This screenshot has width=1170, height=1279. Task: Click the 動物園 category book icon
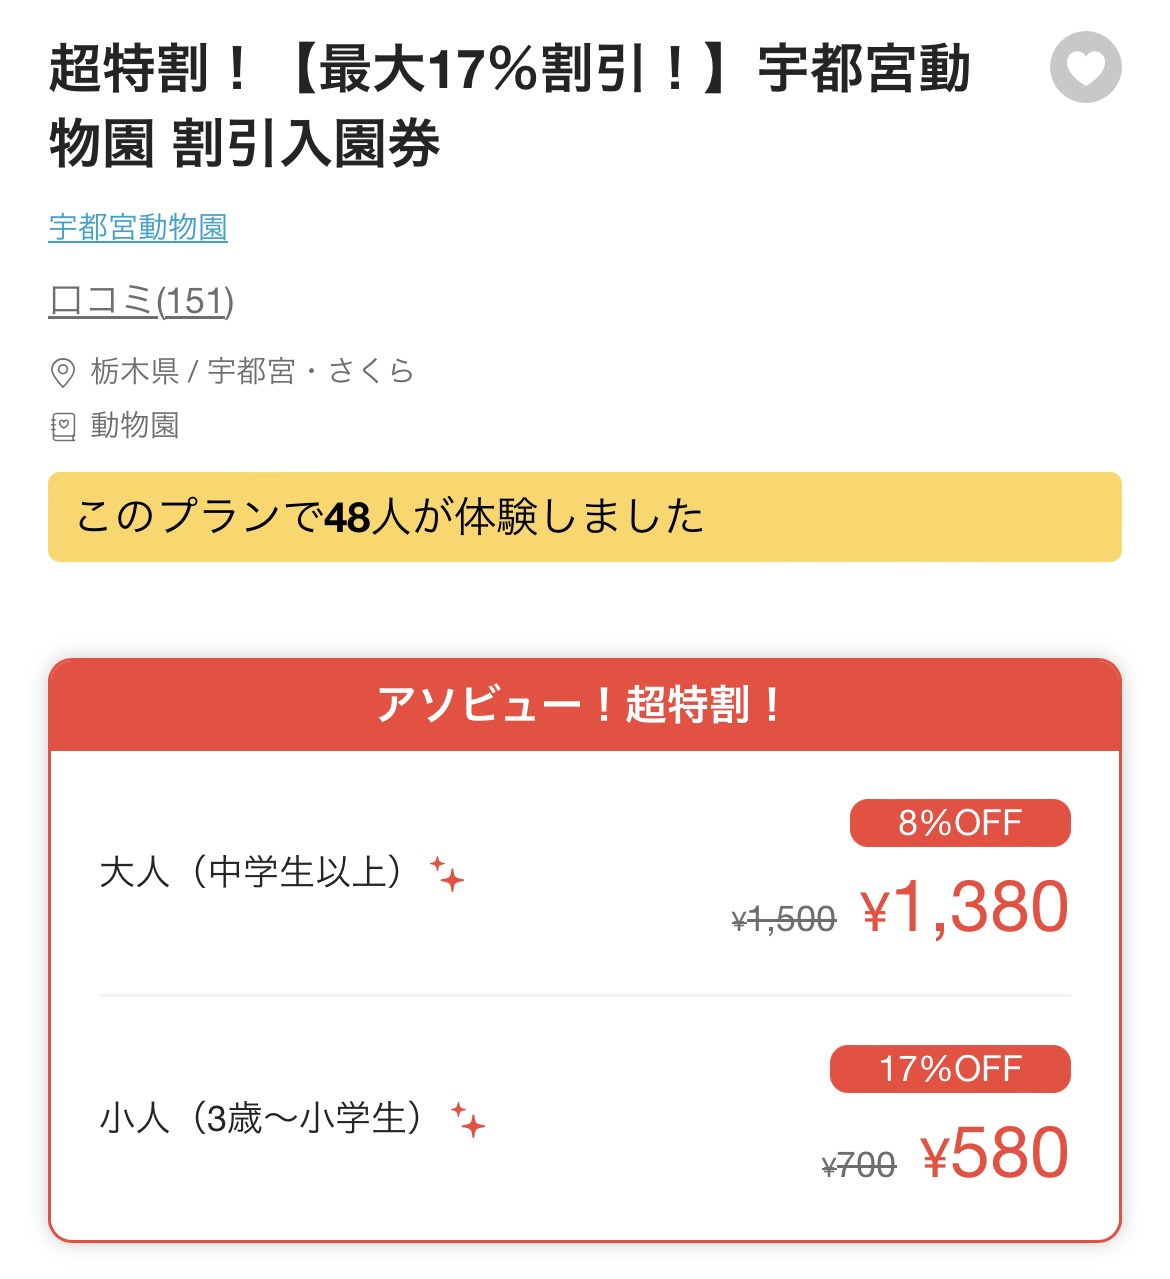coord(62,427)
